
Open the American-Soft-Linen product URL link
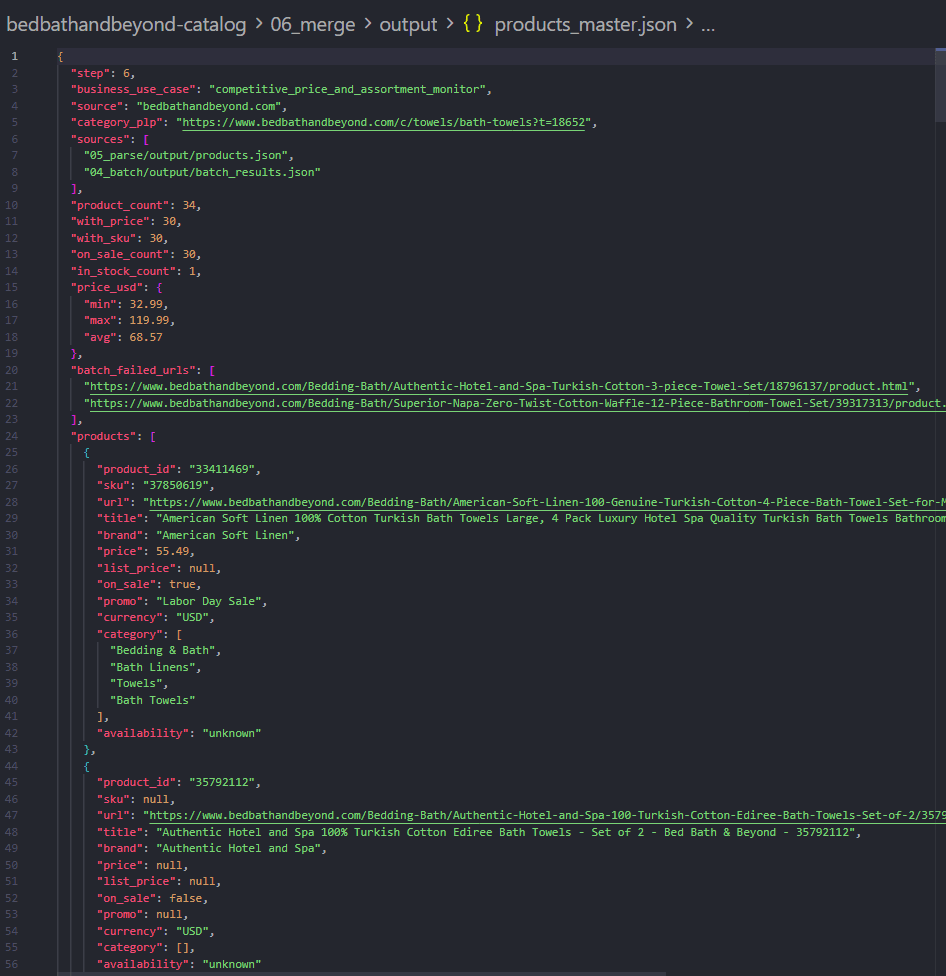(x=548, y=502)
